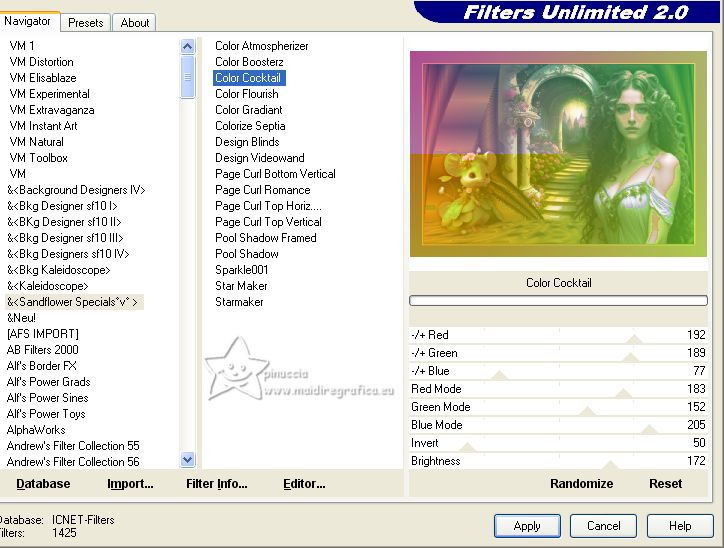The width and height of the screenshot is (724, 548).
Task: Click the -/+ Green slider handle
Action: pyautogui.click(x=630, y=357)
